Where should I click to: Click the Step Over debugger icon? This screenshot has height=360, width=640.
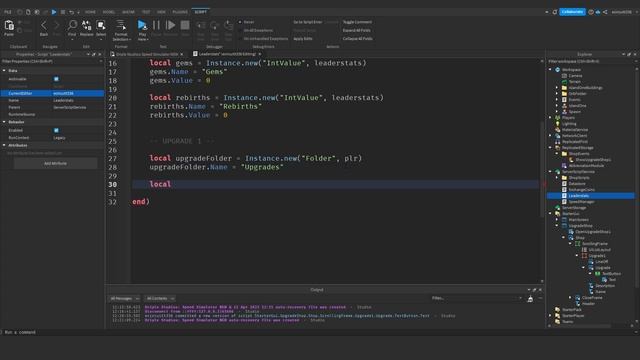point(215,26)
